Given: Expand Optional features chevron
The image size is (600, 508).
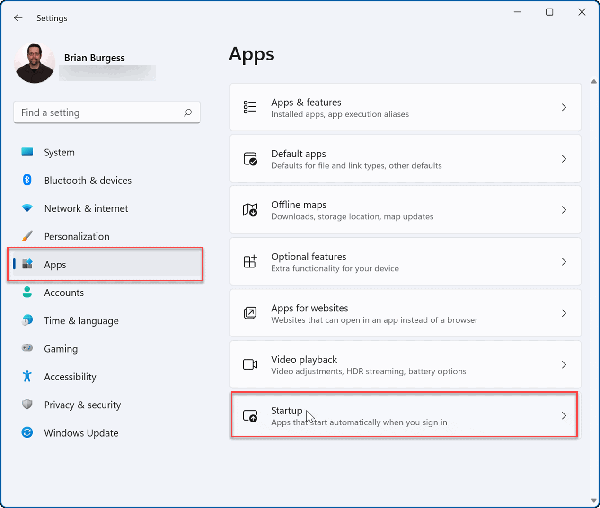Looking at the screenshot, I should coord(563,262).
